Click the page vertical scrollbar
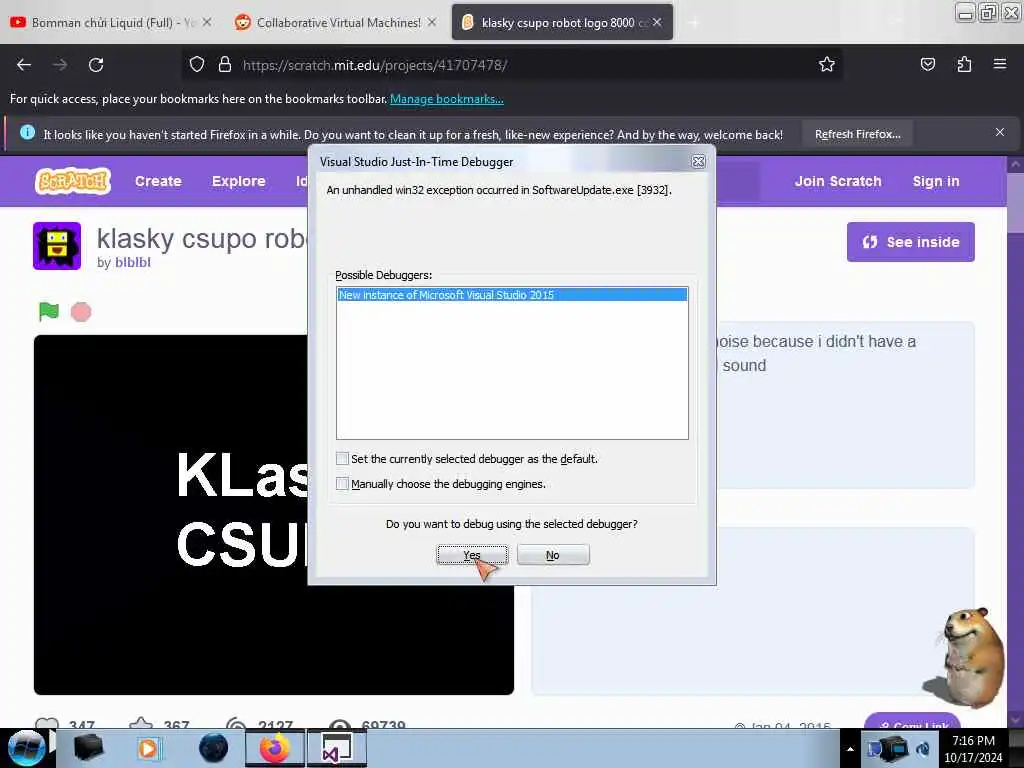Screen dimensions: 1024x768 (x=1015, y=441)
